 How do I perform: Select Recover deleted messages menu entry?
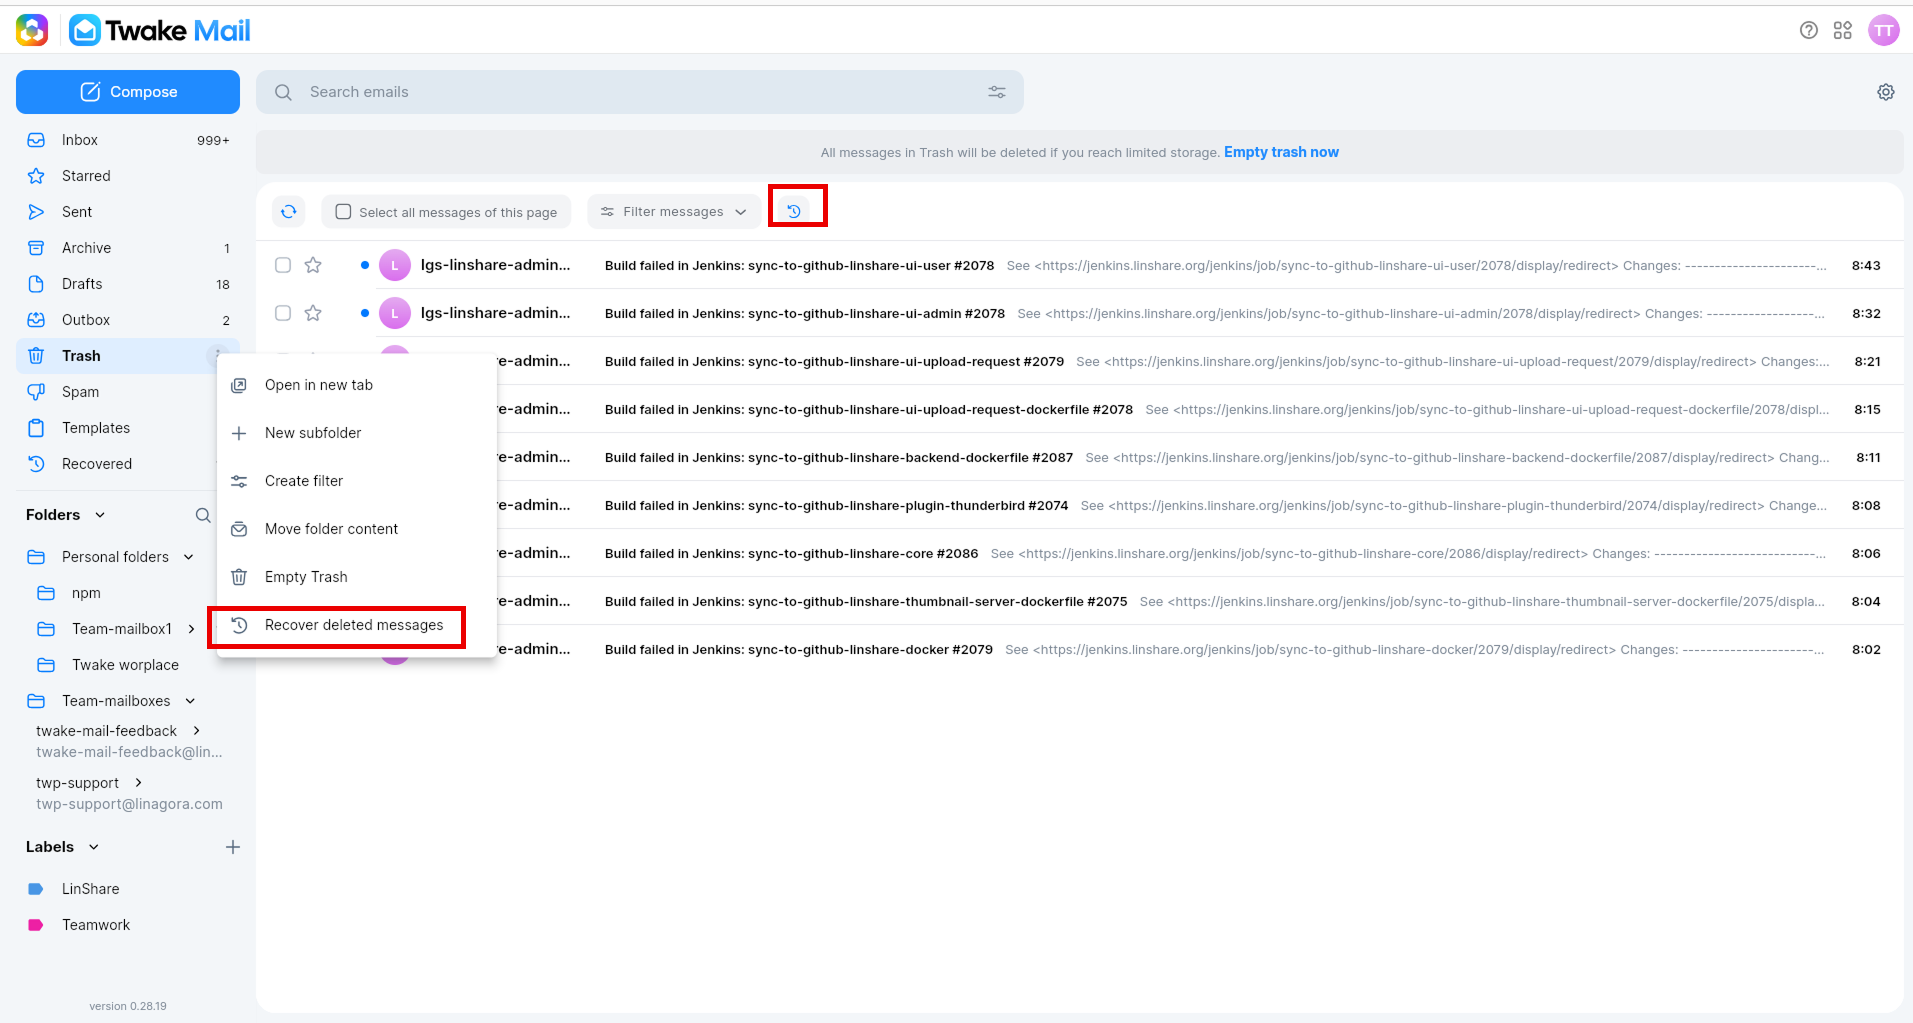356,625
